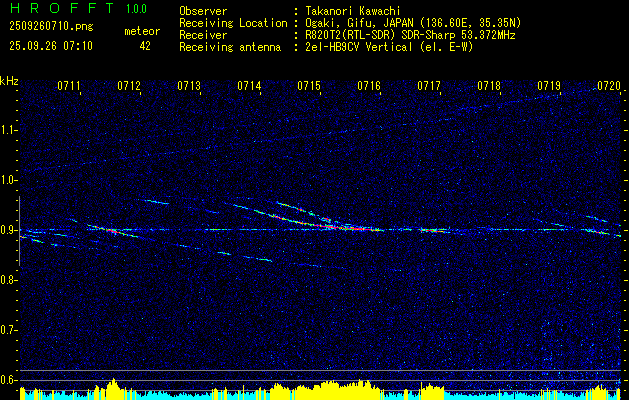The image size is (629, 400).
Task: Click the date stamp 25.09.26 07:10
Action: point(51,46)
